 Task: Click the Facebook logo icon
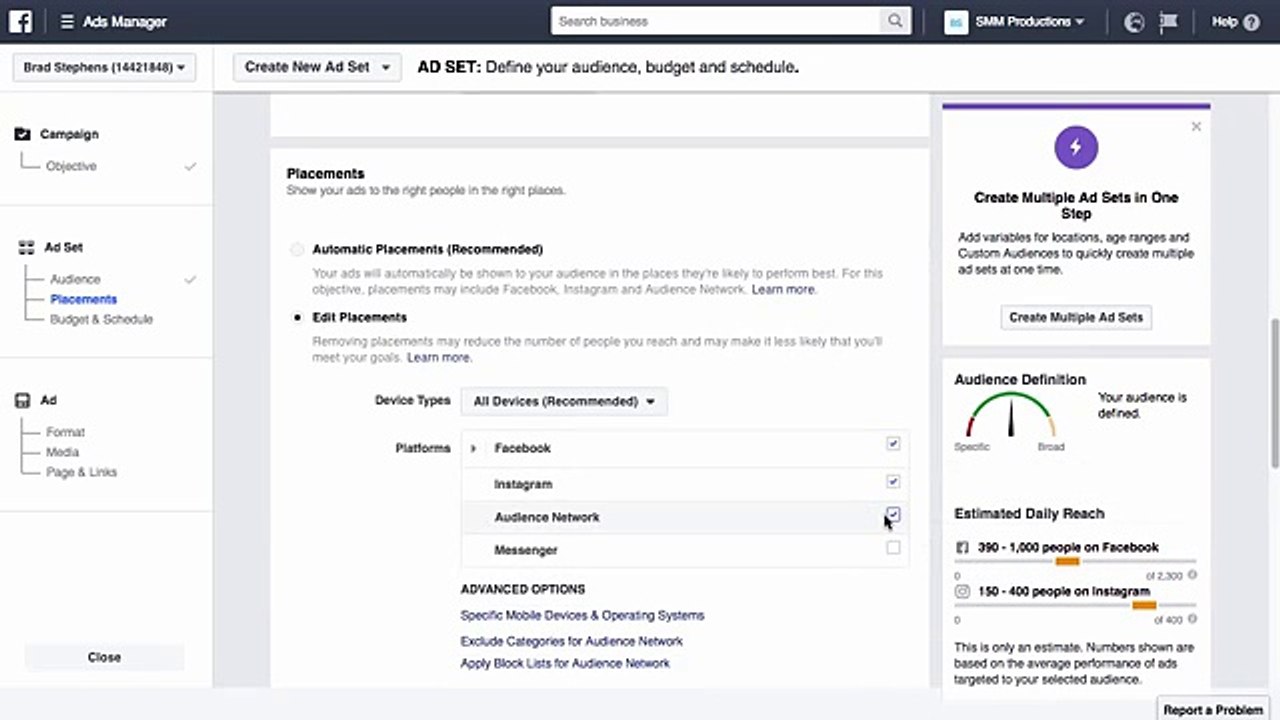tap(22, 21)
